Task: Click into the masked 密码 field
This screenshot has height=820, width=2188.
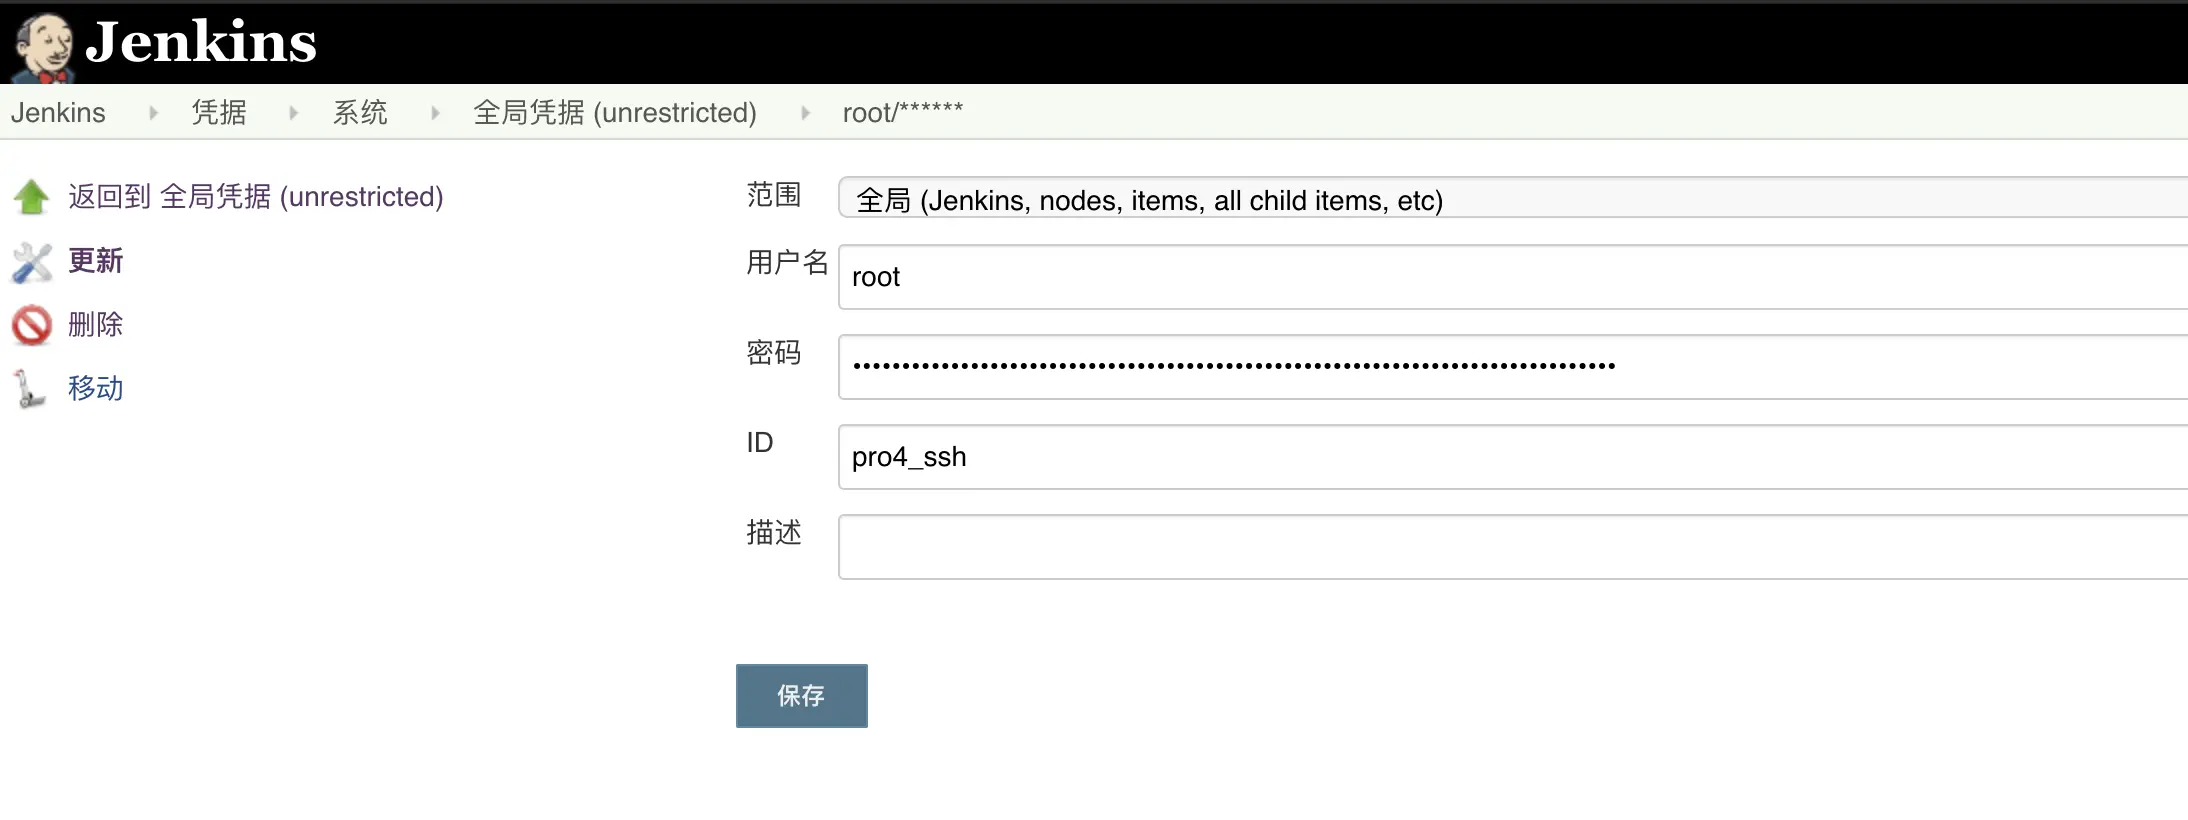Action: 1512,367
